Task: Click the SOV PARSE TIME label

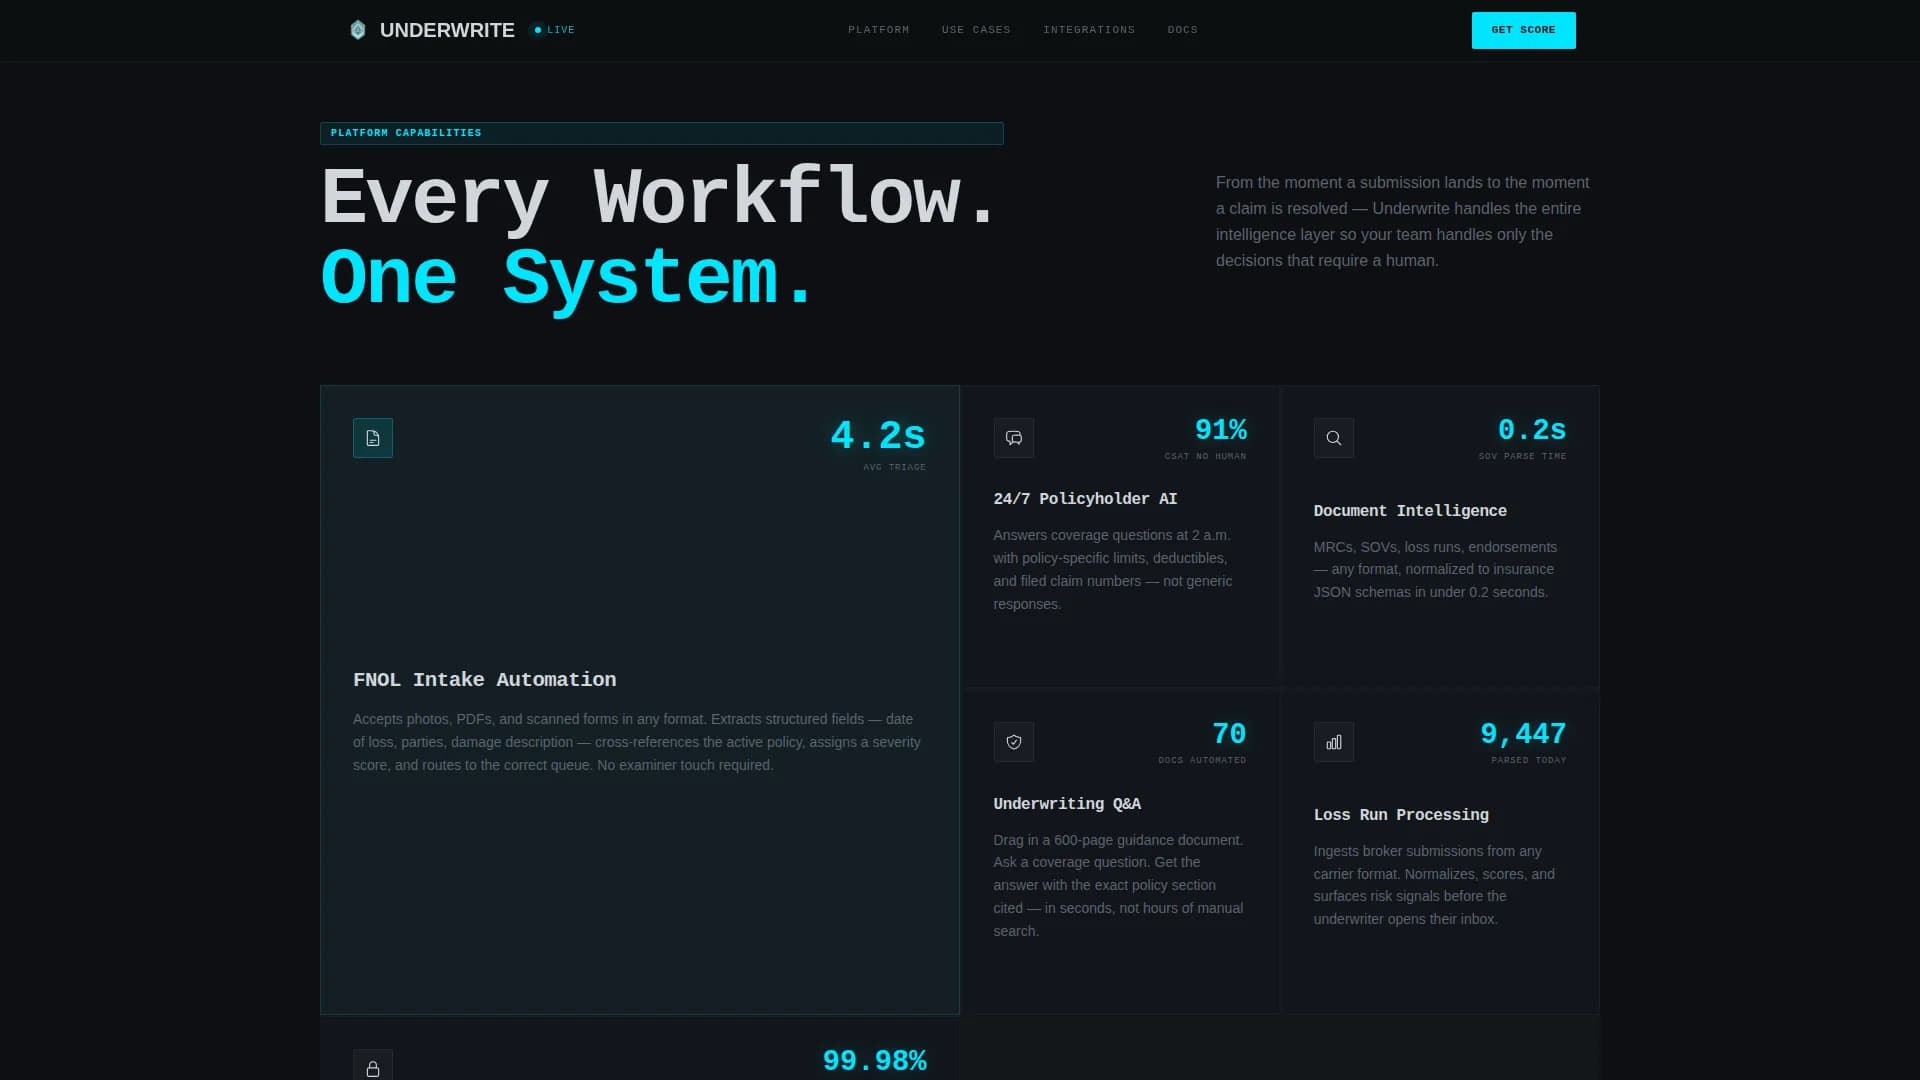Action: [1522, 456]
